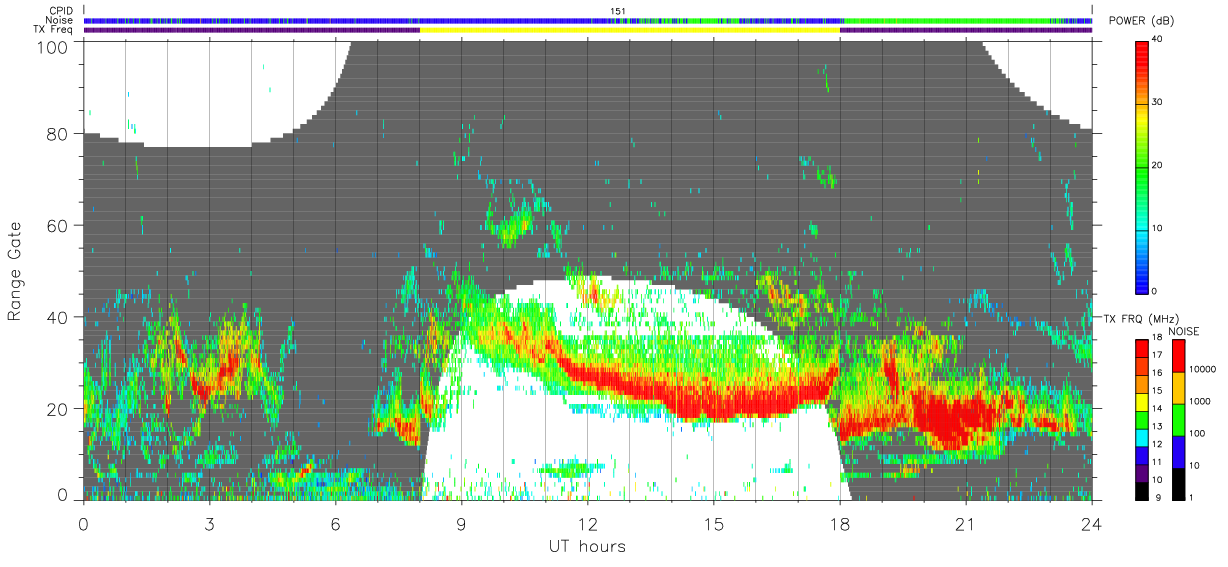Click the NOISE legend title
Image resolution: width=1228 pixels, height=567 pixels.
click(1186, 330)
